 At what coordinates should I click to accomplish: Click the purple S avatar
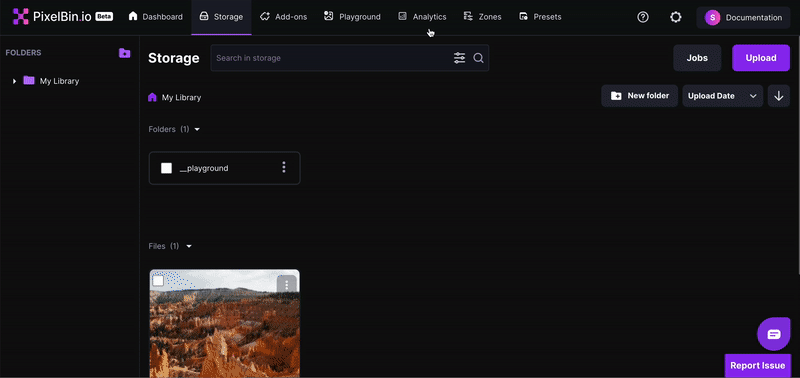[712, 17]
